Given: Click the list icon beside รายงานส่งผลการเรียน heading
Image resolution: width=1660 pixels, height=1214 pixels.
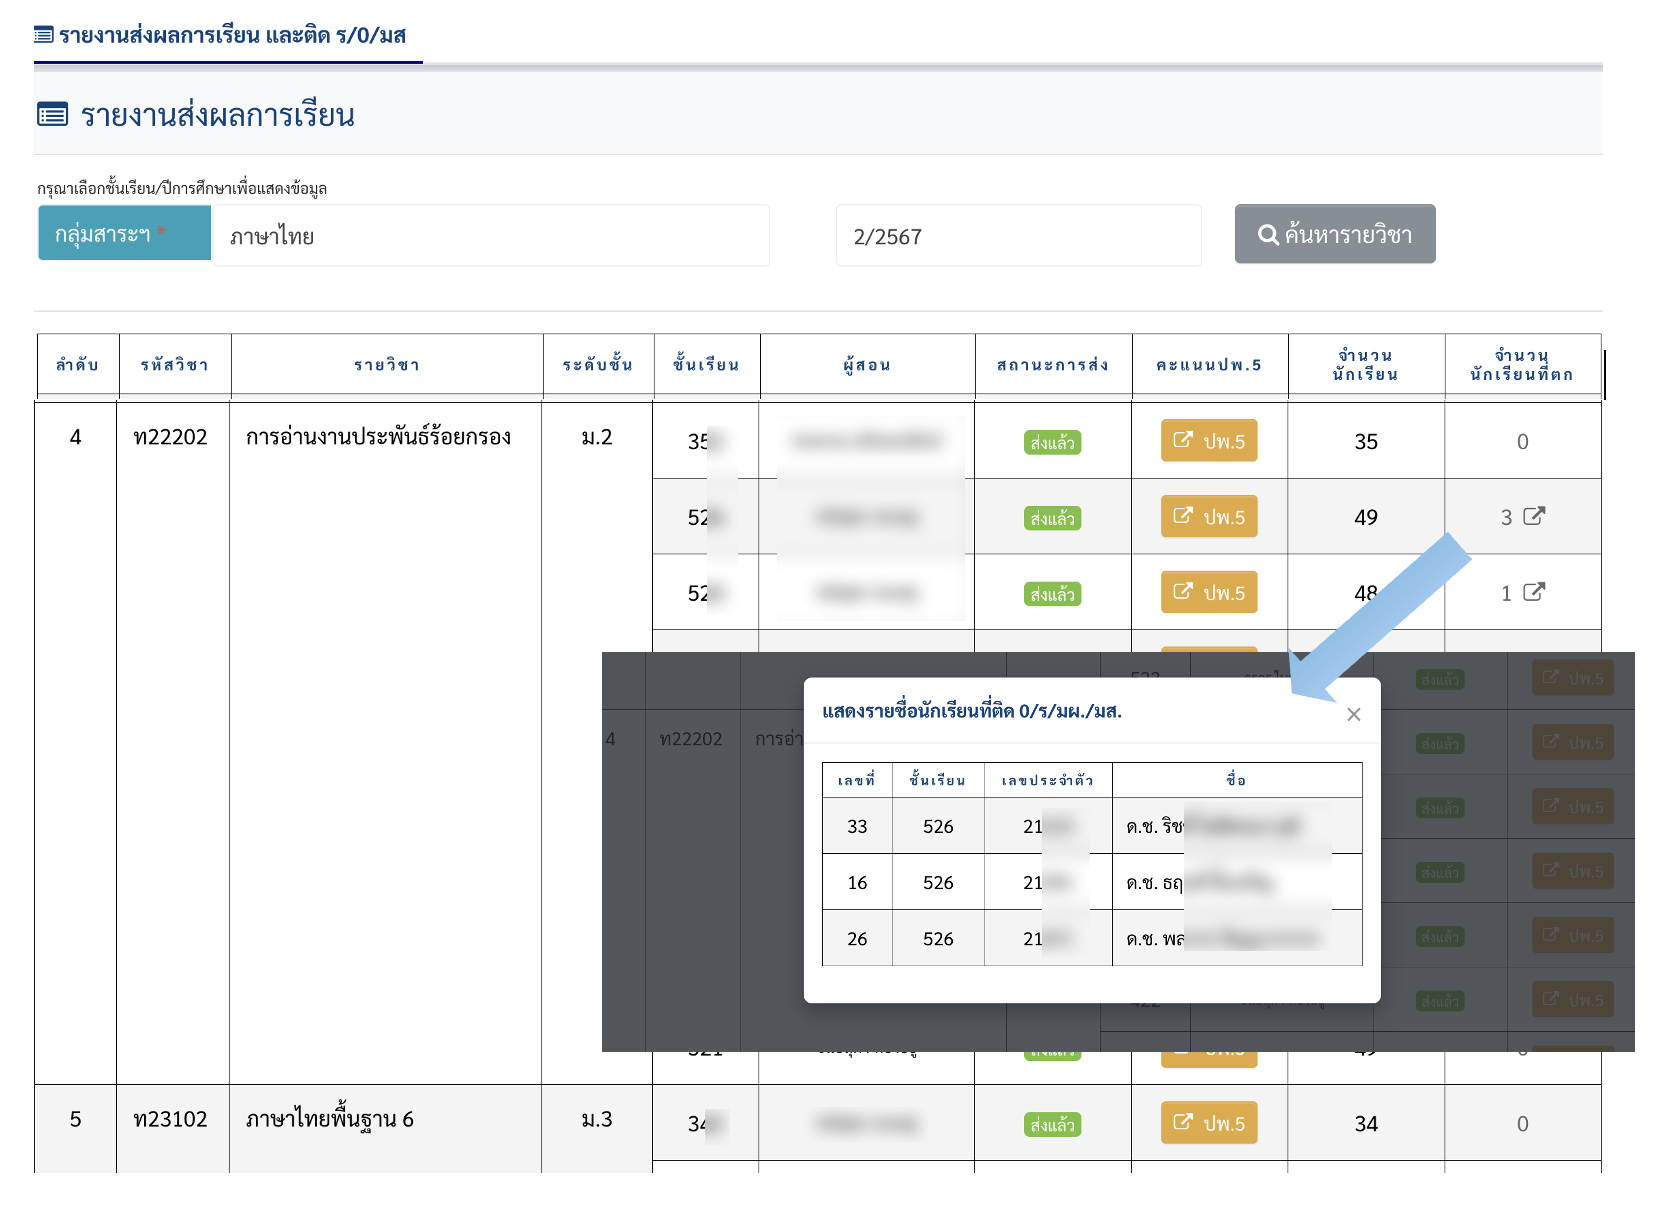Looking at the screenshot, I should [52, 115].
